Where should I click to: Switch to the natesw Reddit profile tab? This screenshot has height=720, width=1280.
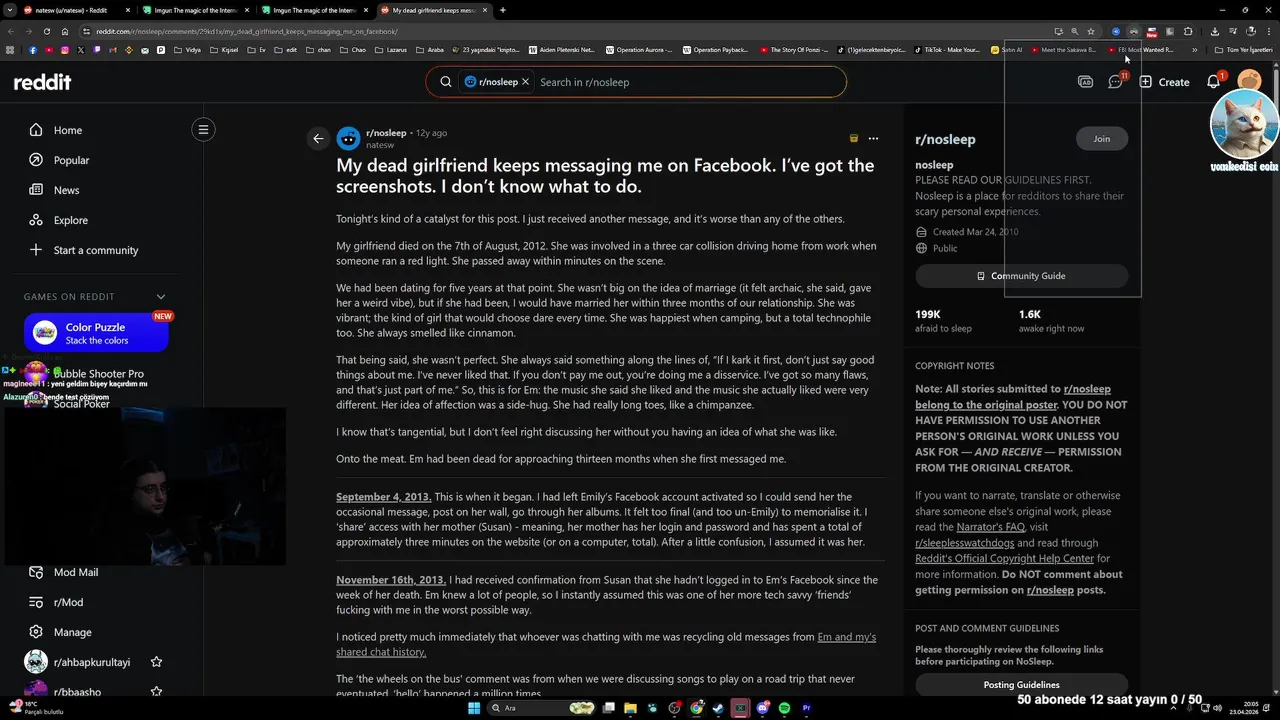tap(76, 10)
